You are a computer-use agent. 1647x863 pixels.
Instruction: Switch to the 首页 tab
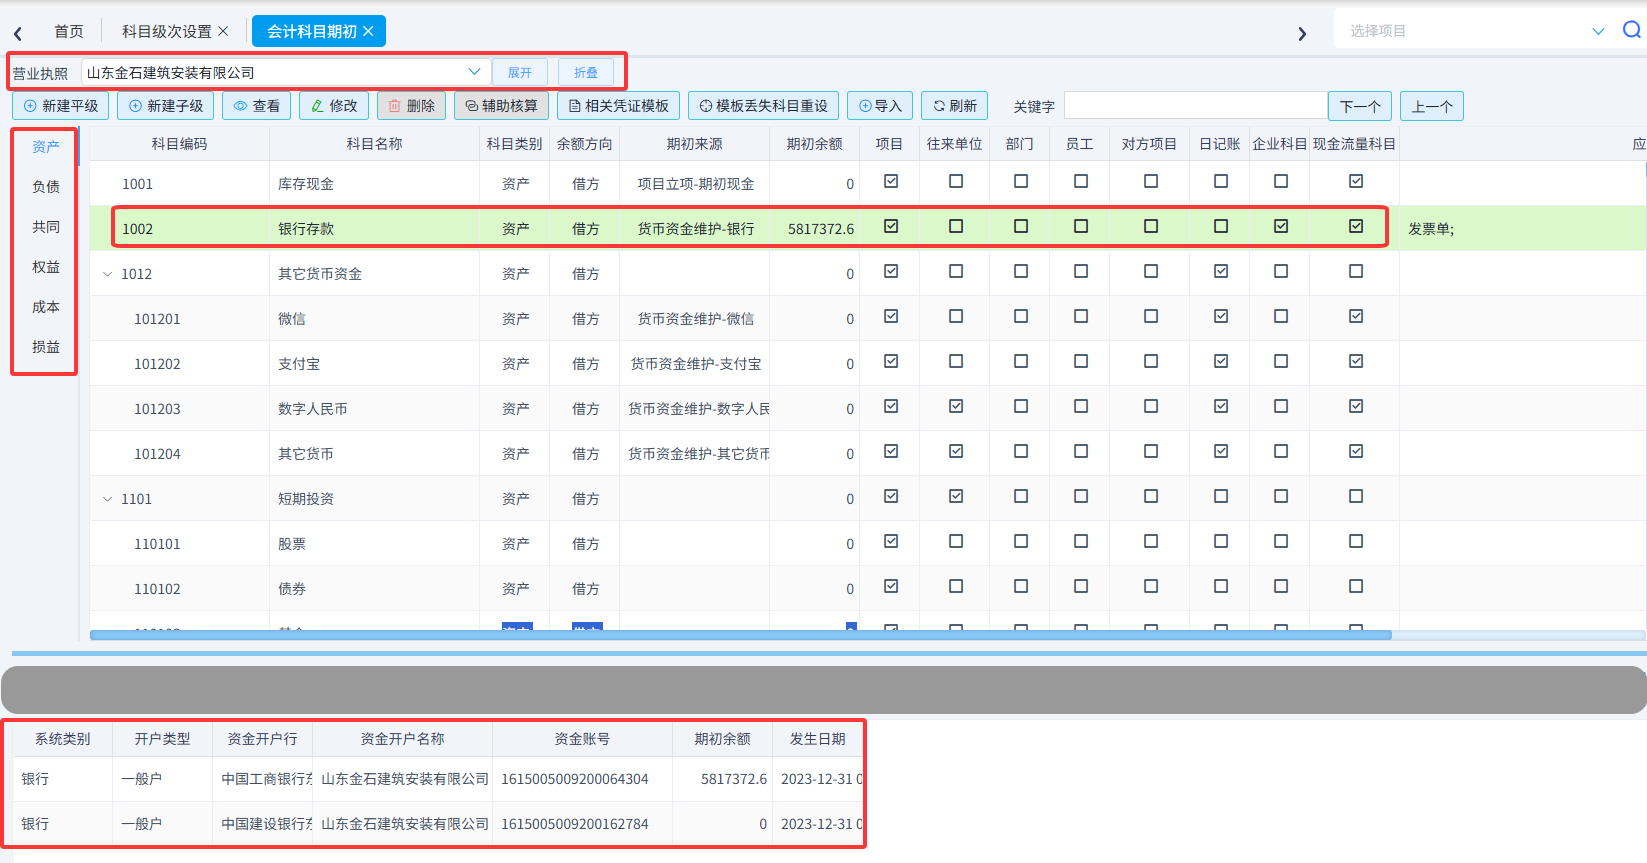(69, 31)
